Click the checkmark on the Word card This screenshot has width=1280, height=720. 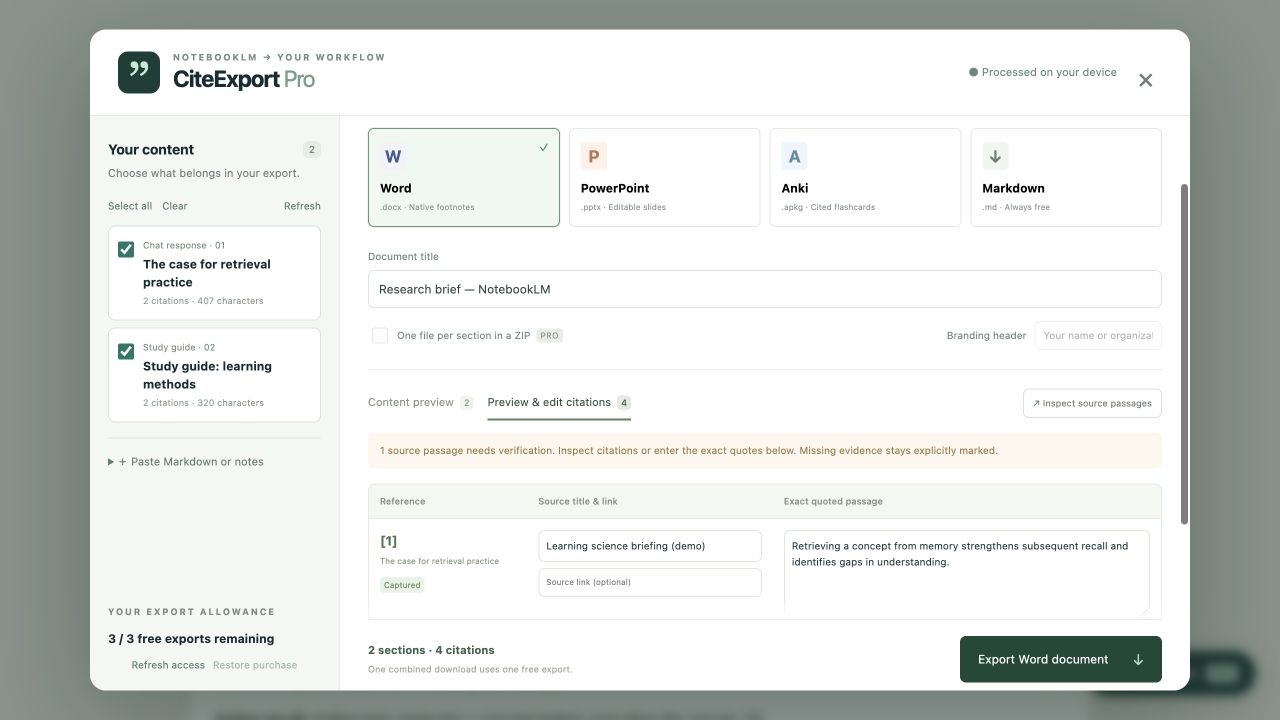(544, 147)
